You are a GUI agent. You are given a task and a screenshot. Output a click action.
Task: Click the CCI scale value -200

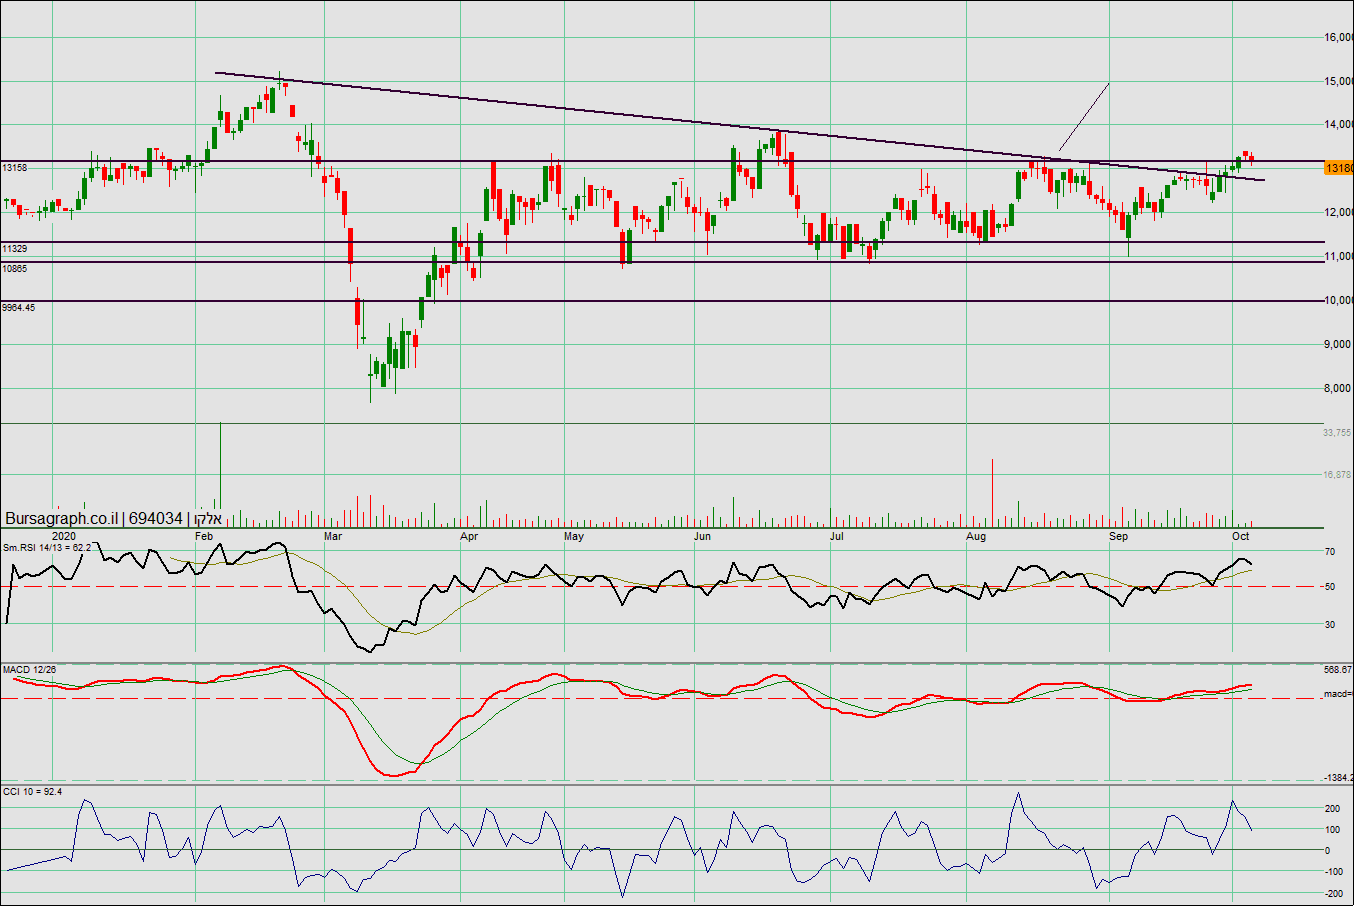(x=1333, y=894)
